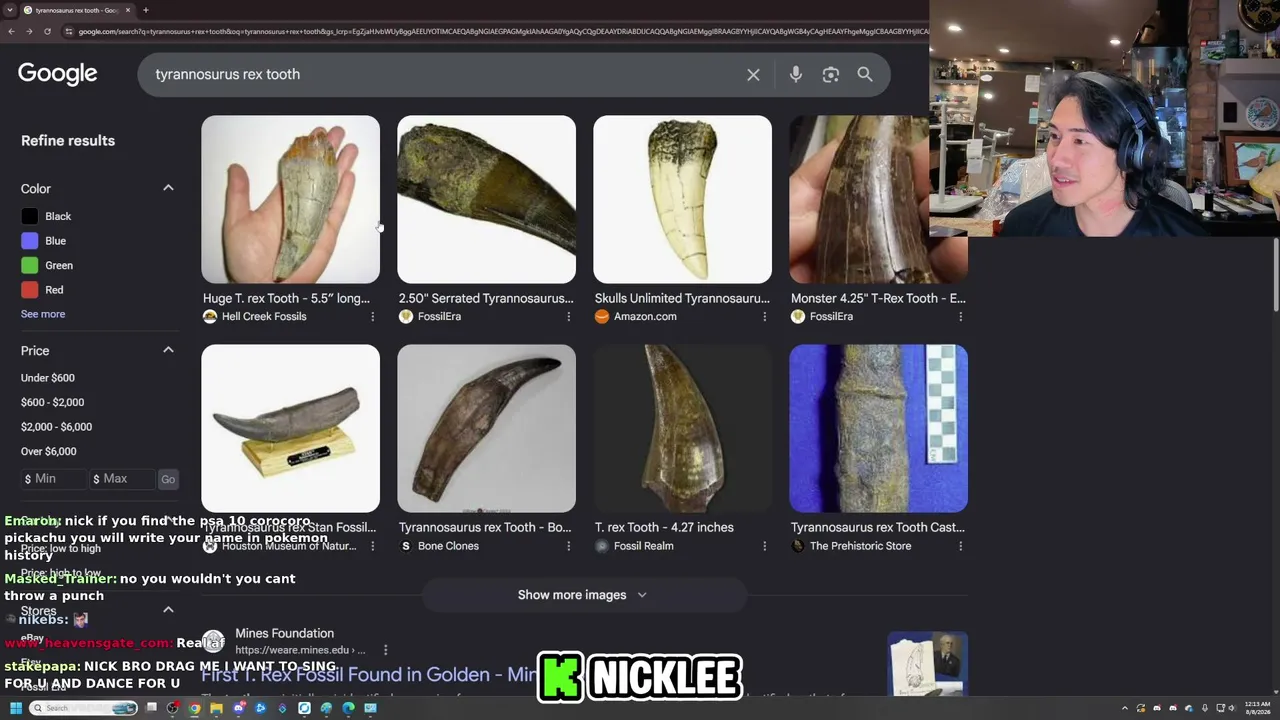Focus the Max price input field
Image resolution: width=1280 pixels, height=720 pixels.
pyautogui.click(x=122, y=479)
